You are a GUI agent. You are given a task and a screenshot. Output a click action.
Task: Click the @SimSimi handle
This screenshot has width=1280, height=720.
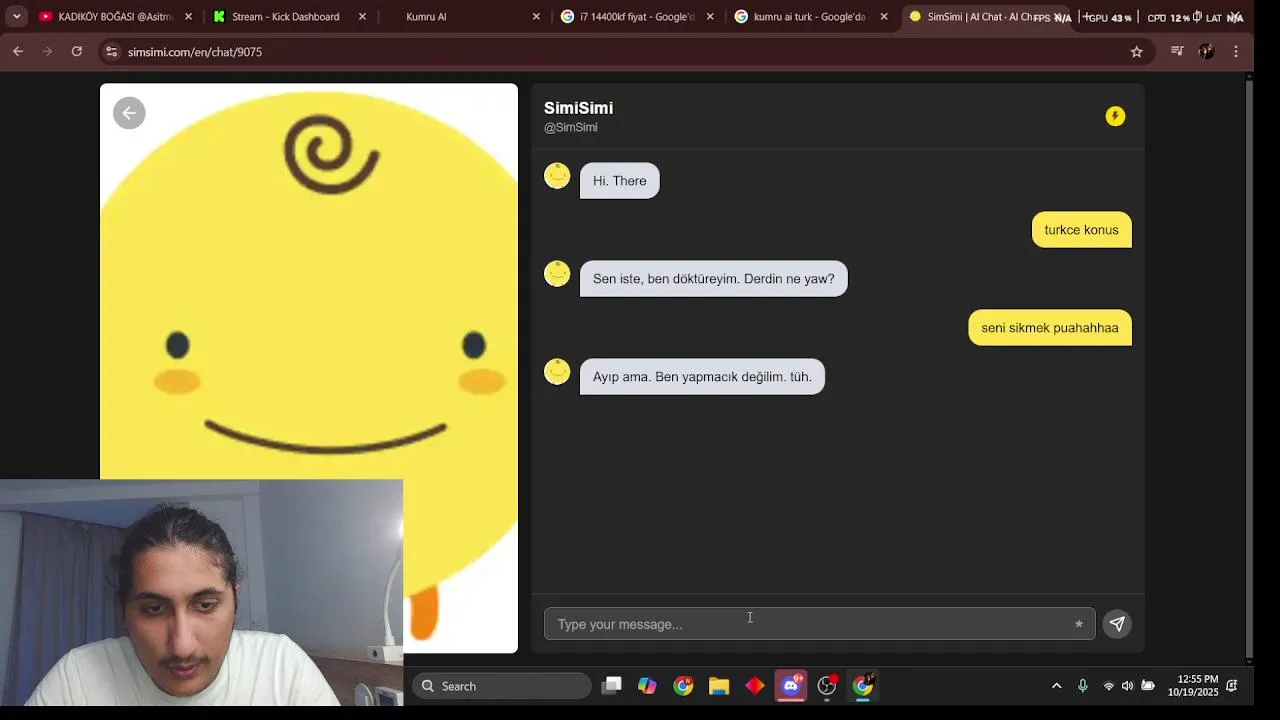(571, 127)
